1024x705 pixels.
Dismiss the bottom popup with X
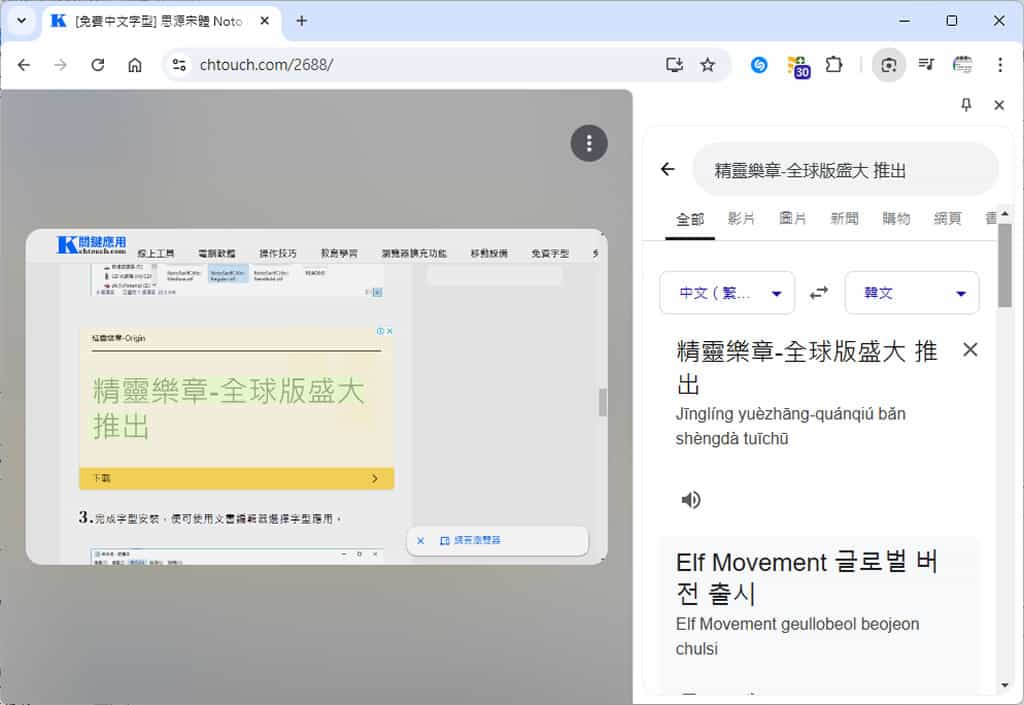point(421,540)
